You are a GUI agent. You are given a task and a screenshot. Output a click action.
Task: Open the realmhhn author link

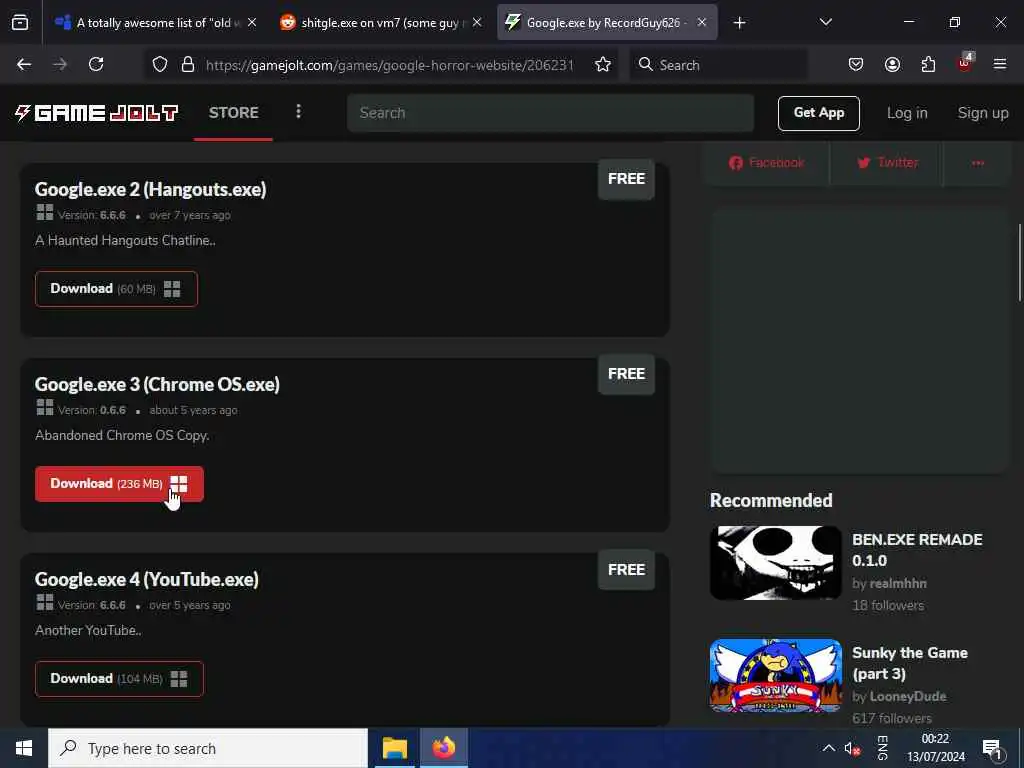tap(898, 583)
